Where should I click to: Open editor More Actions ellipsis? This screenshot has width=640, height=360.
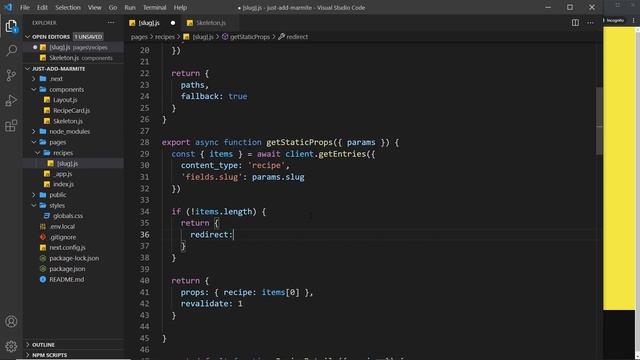[590, 23]
